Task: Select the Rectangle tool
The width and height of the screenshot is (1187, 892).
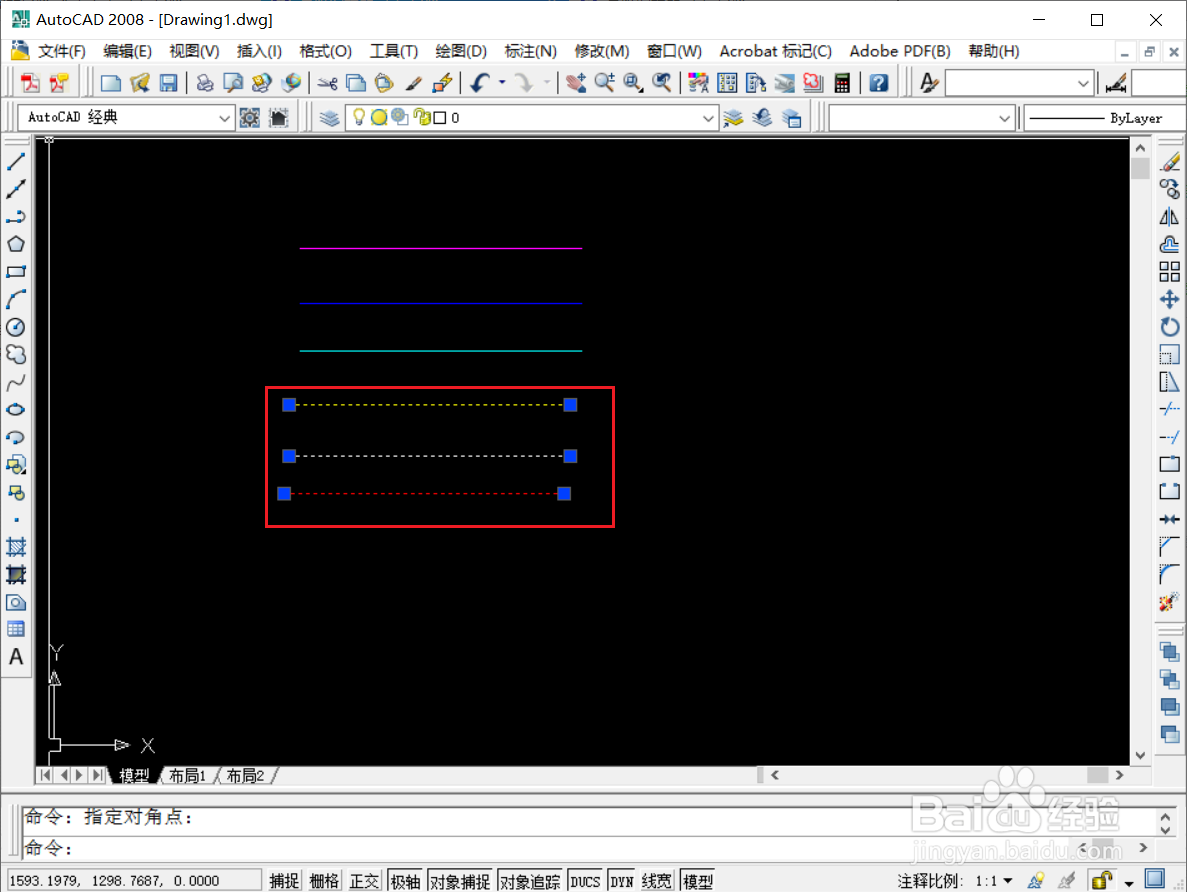Action: 16,272
